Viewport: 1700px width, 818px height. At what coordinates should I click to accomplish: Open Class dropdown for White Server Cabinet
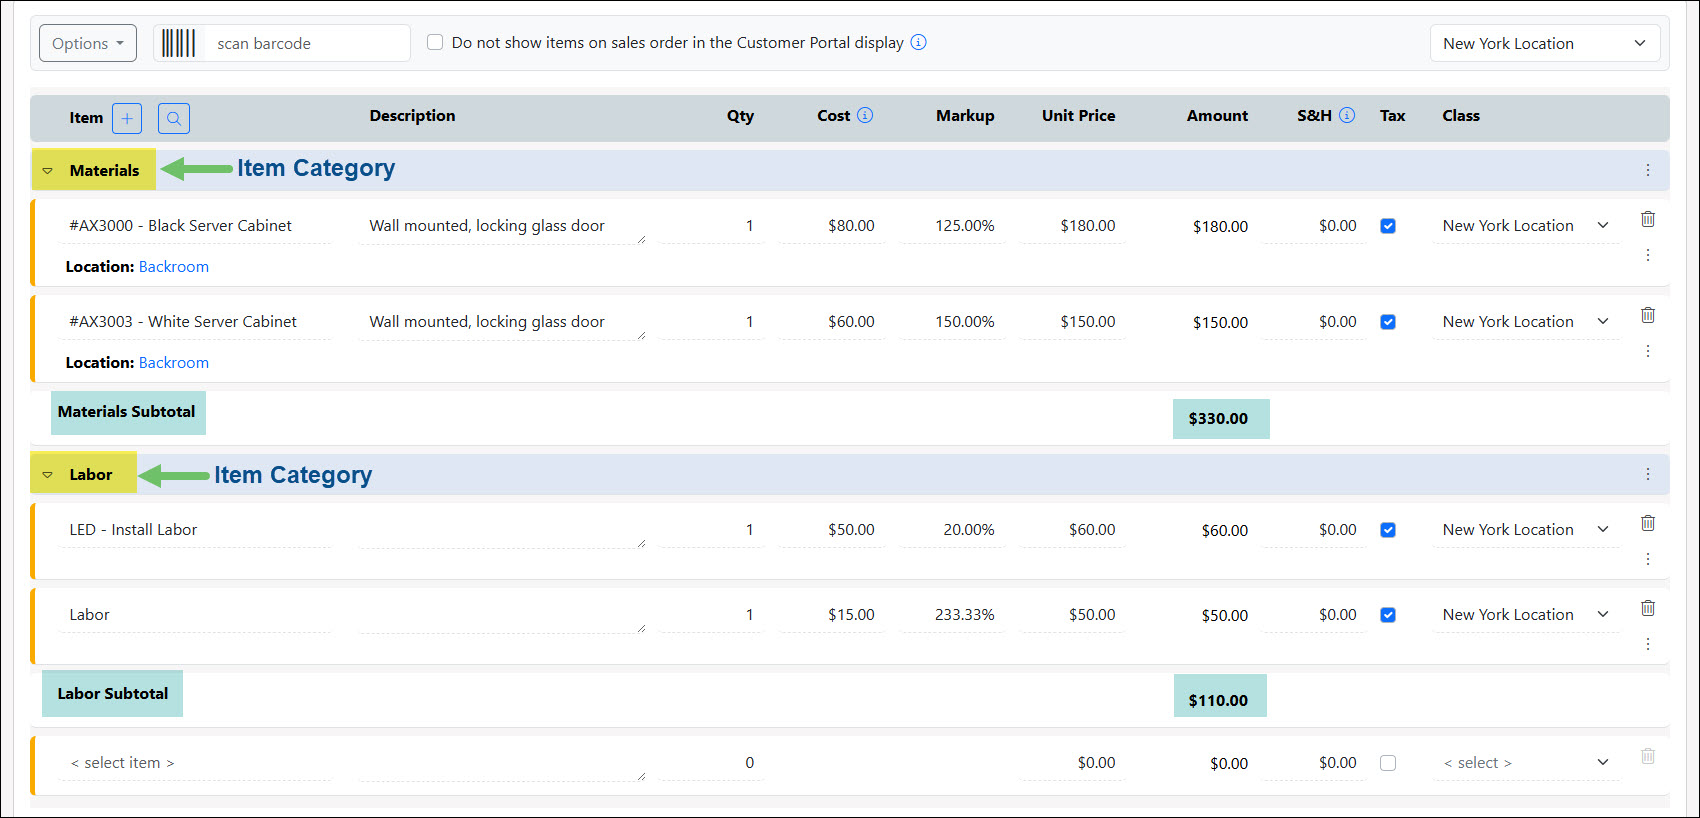(1526, 322)
